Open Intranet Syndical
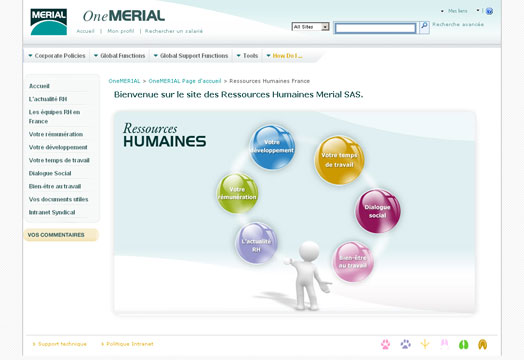The height and width of the screenshot is (360, 524). [52, 212]
